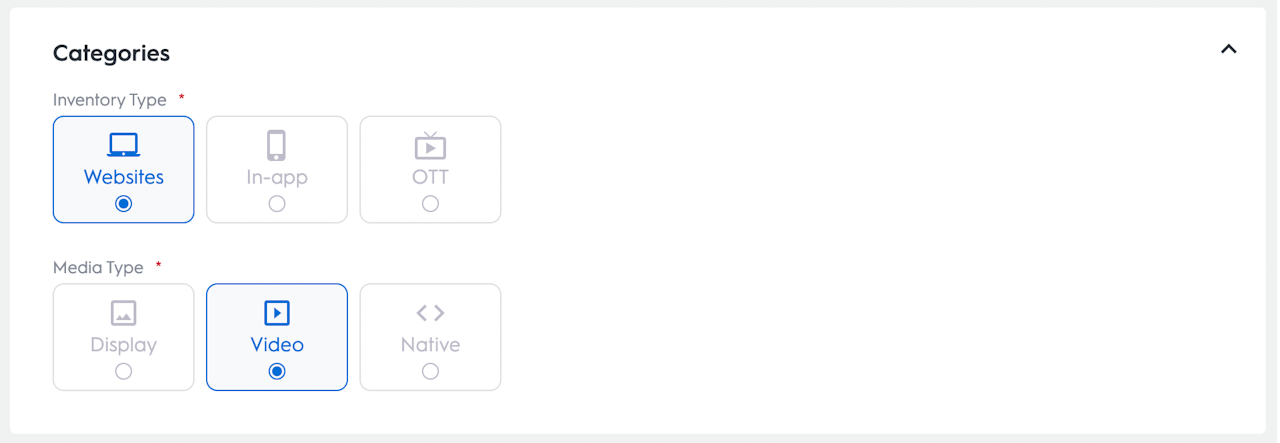Screen dimensions: 1280x443
Task: Select the In-app radio button
Action: [277, 204]
